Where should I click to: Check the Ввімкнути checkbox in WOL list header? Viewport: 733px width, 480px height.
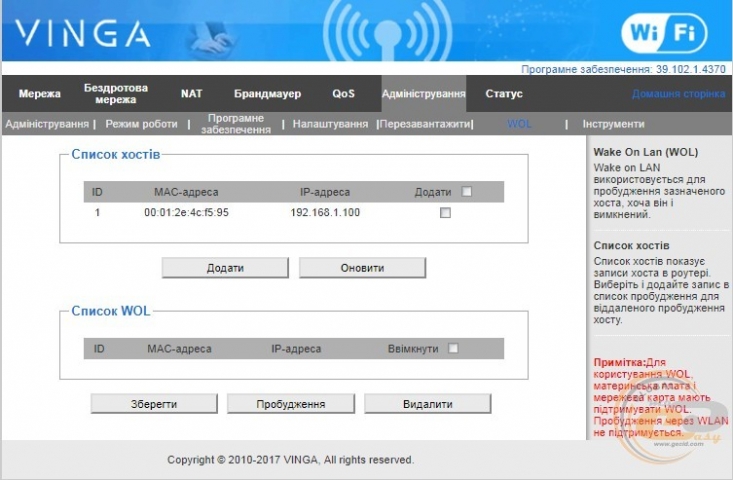(x=453, y=348)
